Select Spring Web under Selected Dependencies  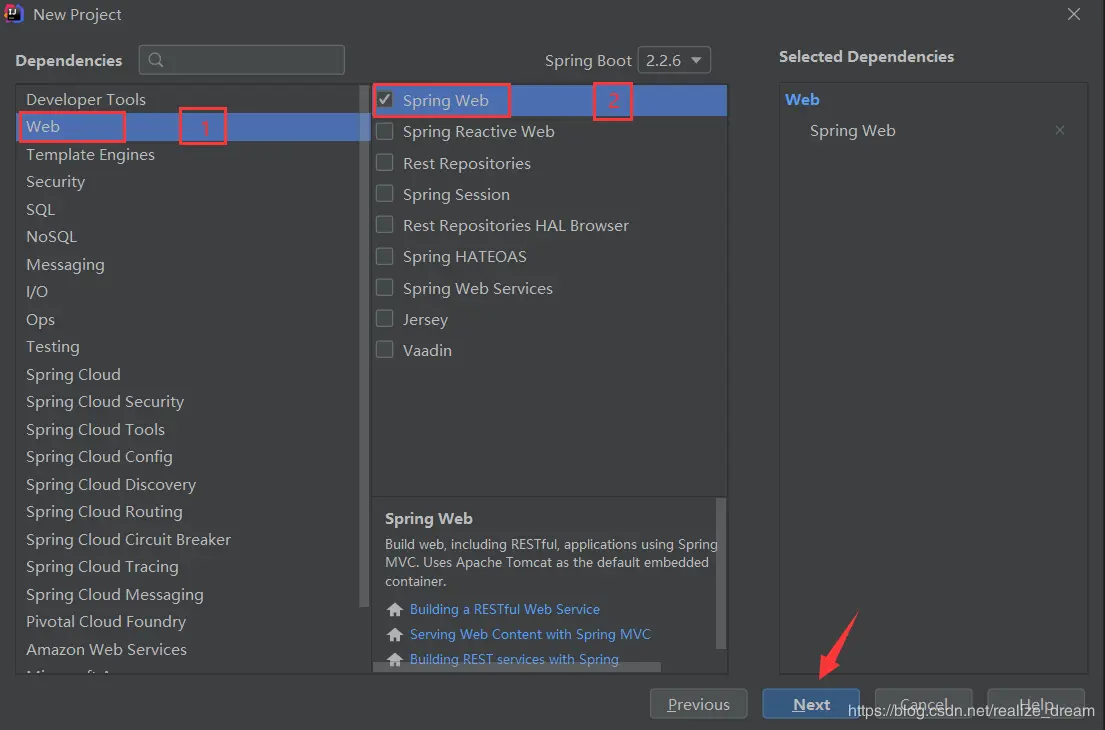852,130
